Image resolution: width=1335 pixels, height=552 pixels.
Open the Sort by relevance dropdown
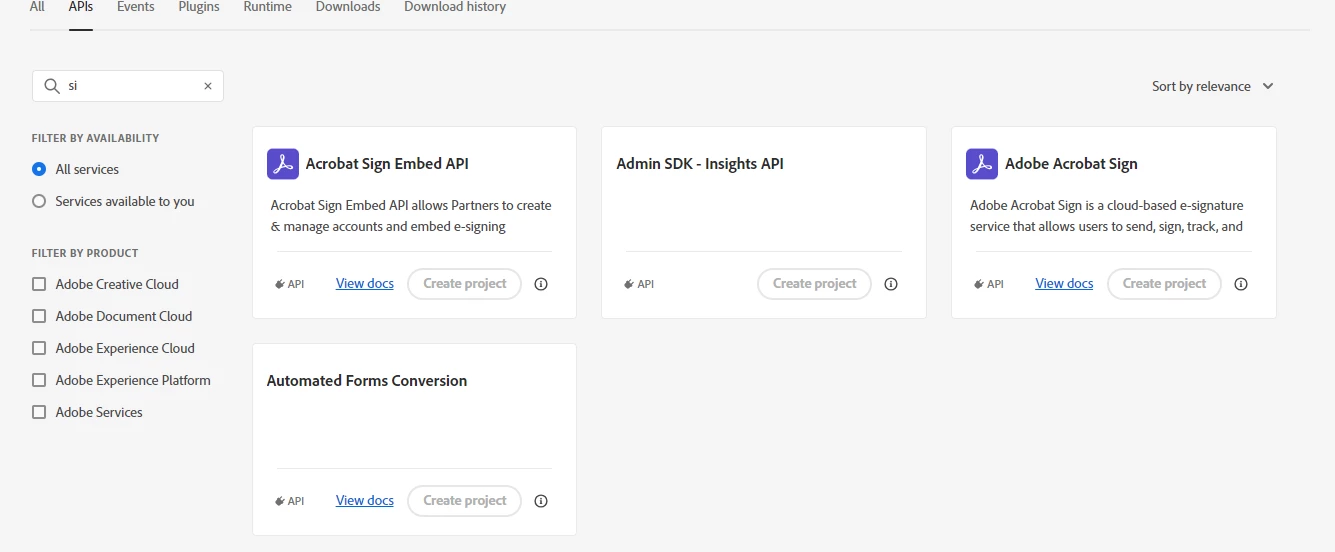point(1213,86)
